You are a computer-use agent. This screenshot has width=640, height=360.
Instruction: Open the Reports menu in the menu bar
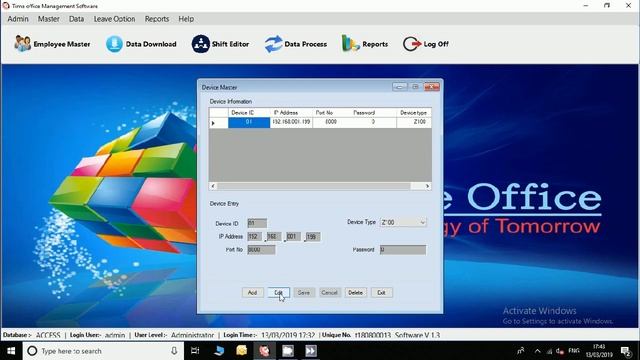click(157, 19)
